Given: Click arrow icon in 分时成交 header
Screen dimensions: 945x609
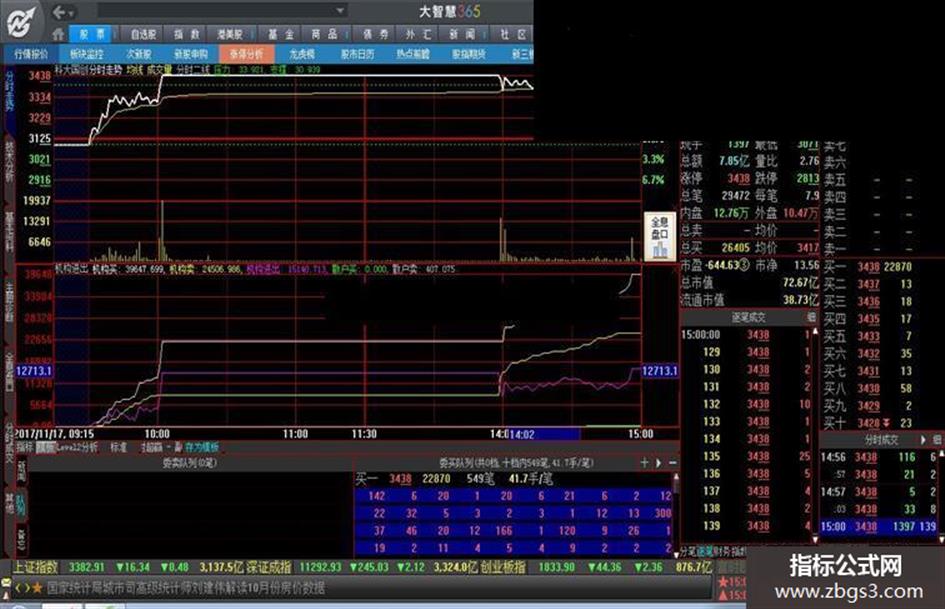Looking at the screenshot, I should [x=923, y=440].
